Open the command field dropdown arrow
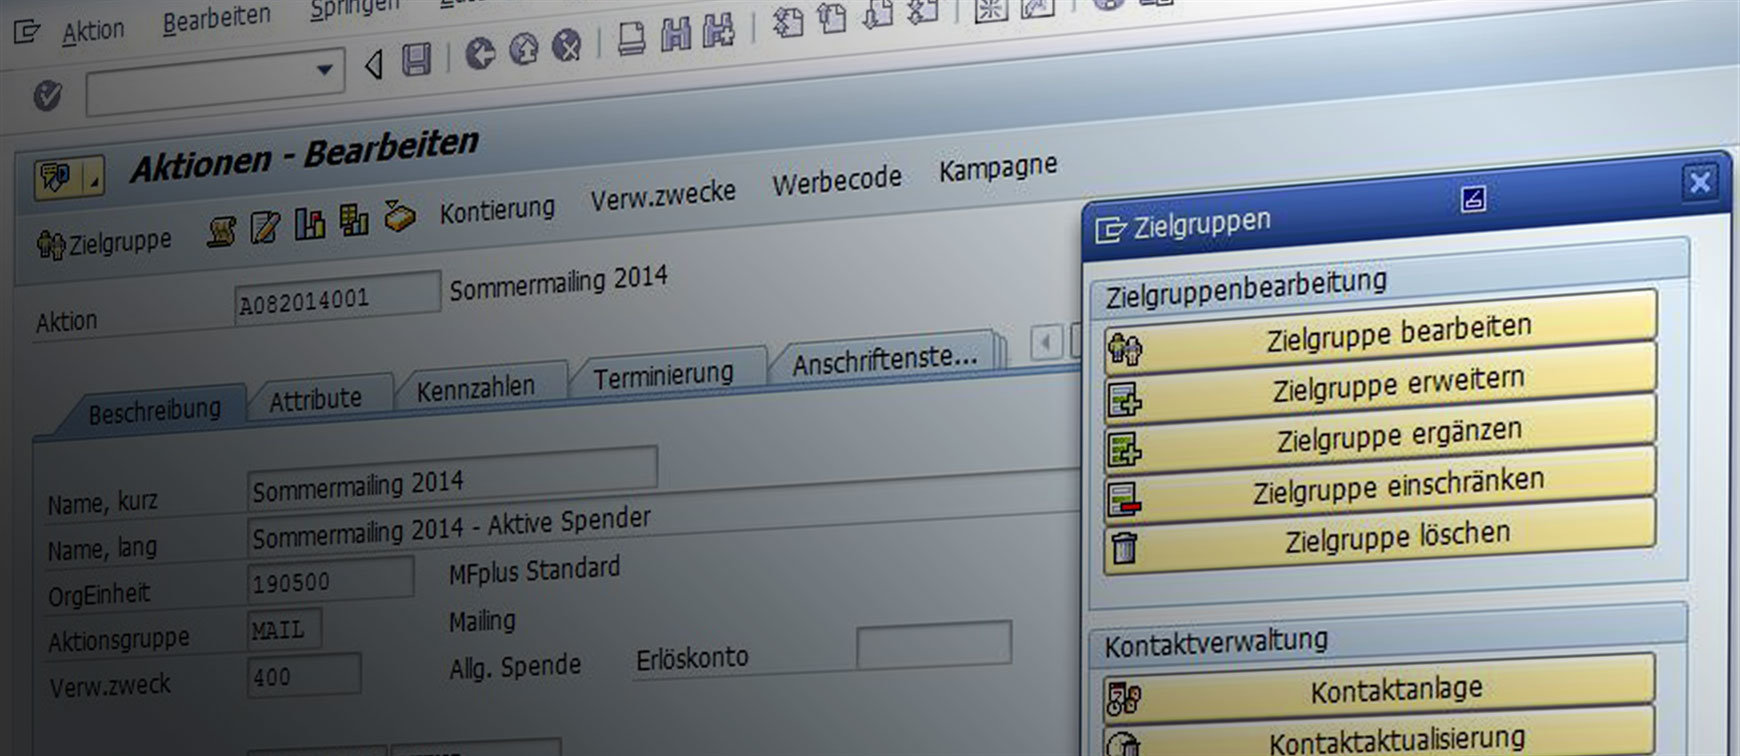 tap(324, 71)
